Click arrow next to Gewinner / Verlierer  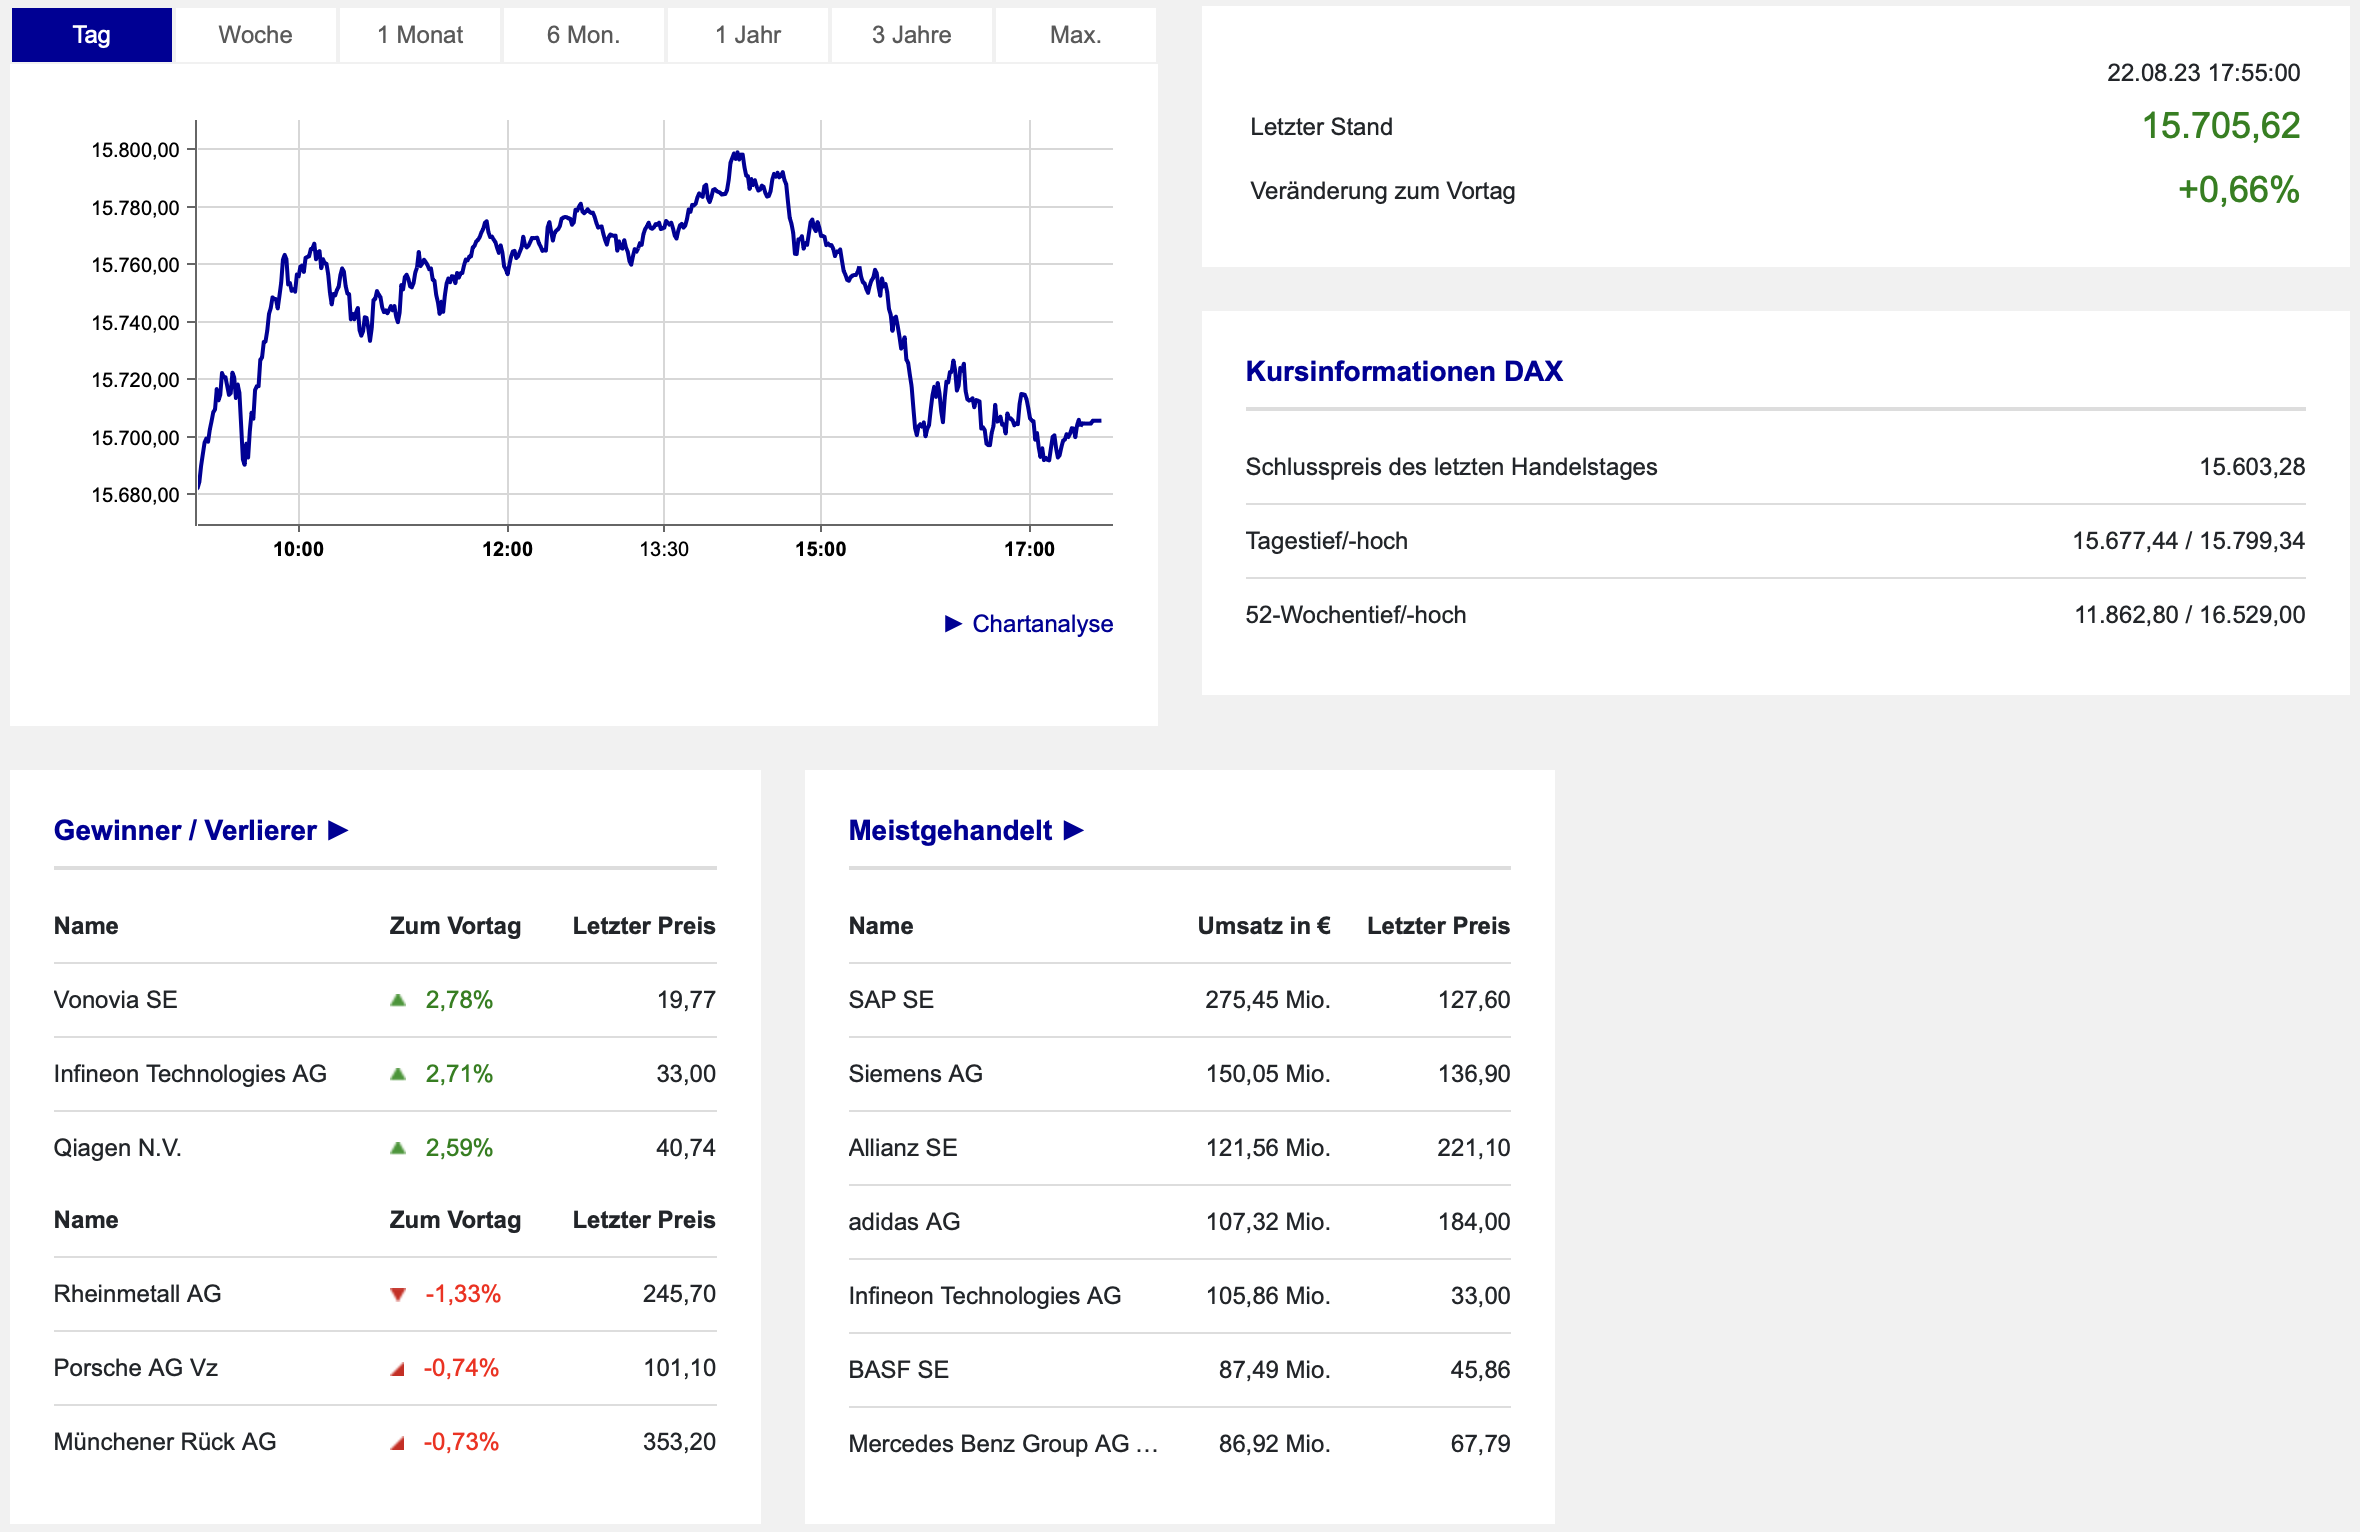[x=338, y=830]
